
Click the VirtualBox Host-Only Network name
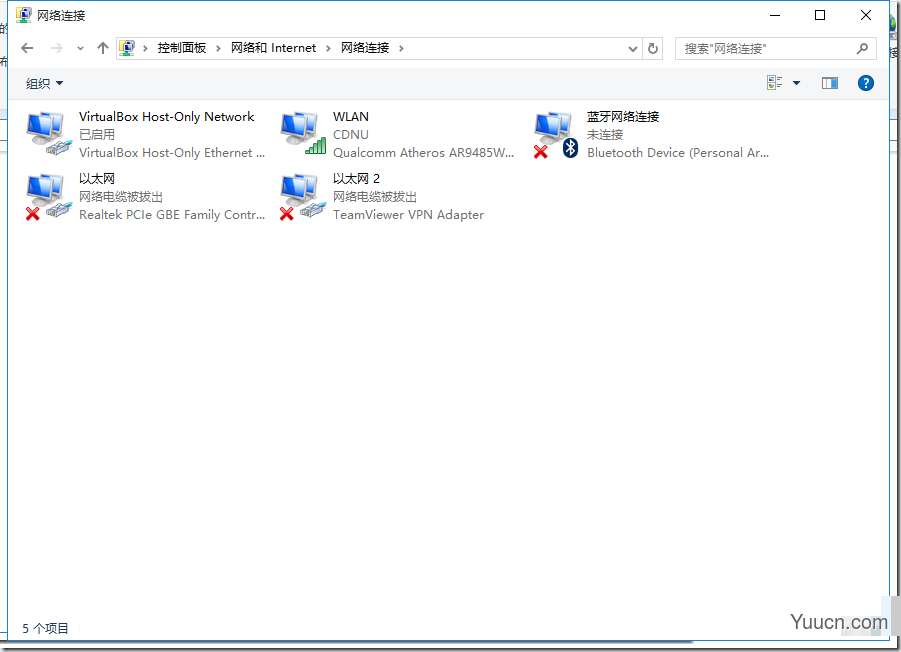[166, 117]
